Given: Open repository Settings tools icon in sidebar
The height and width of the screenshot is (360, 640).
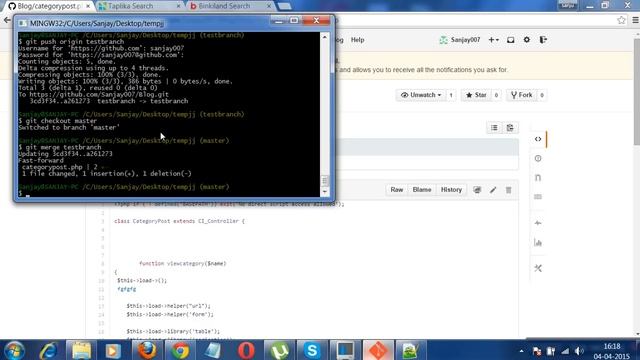Looking at the screenshot, I should pos(538,268).
